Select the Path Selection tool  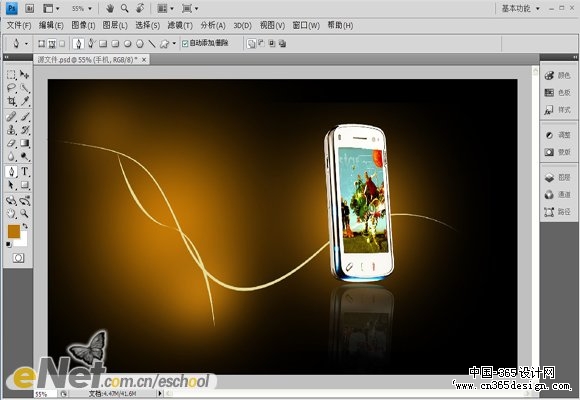point(11,185)
